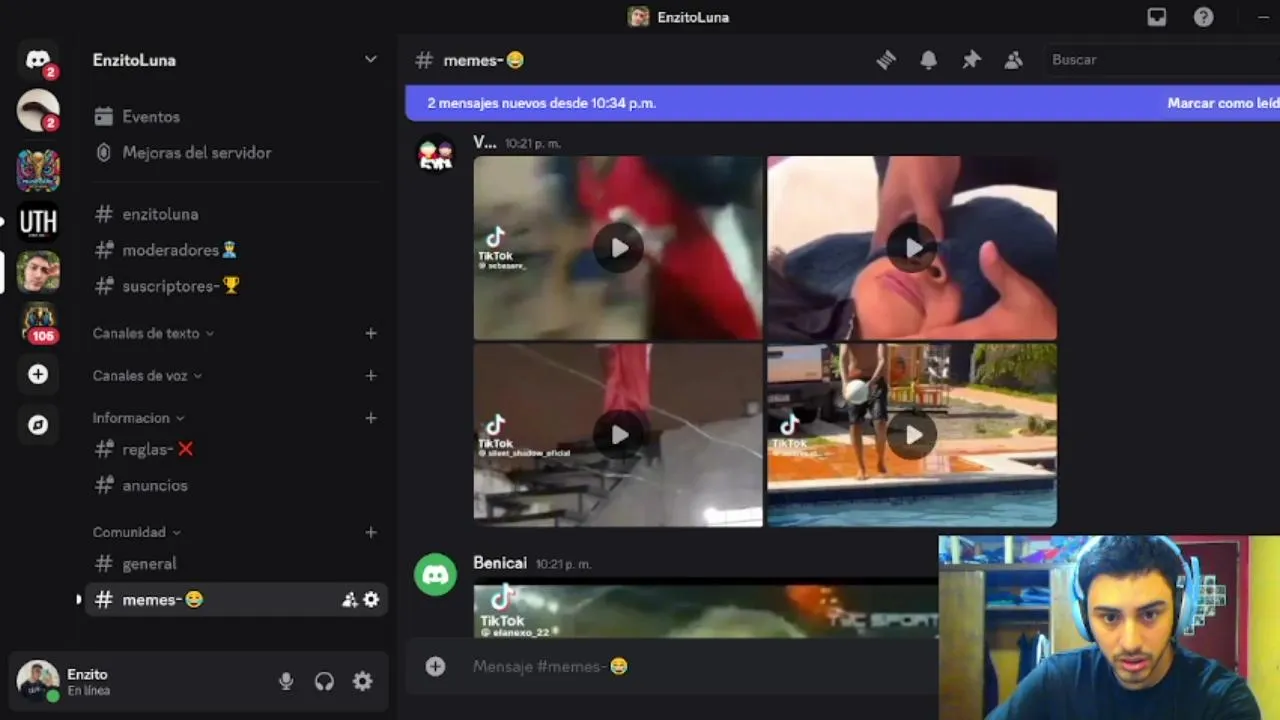Viewport: 1280px width, 720px height.
Task: Open Explore Discoverable Servers compass icon
Action: pos(38,425)
